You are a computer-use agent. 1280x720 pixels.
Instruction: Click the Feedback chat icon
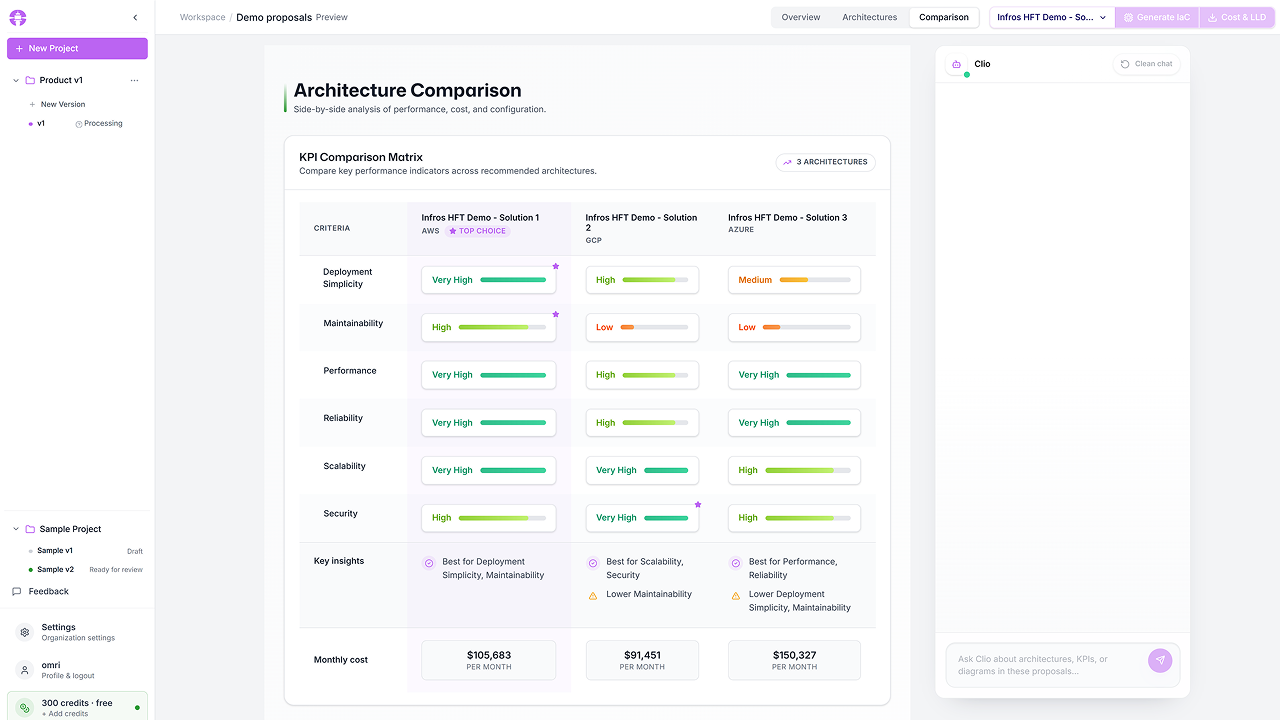tap(16, 591)
